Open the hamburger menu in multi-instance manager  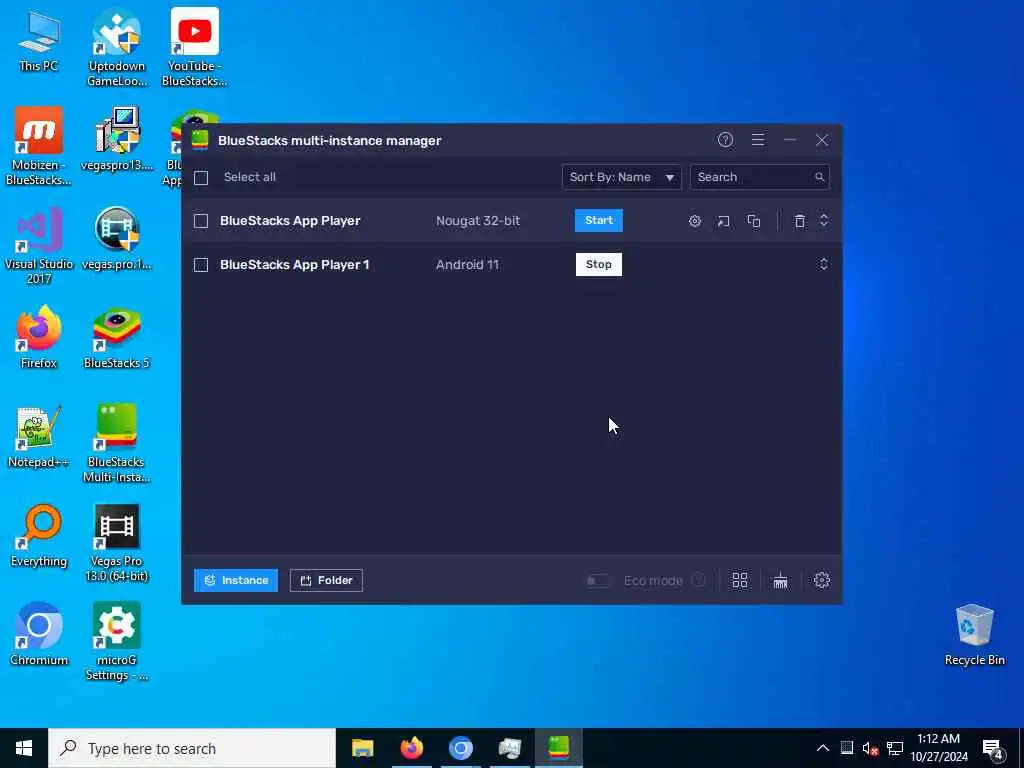click(x=758, y=140)
